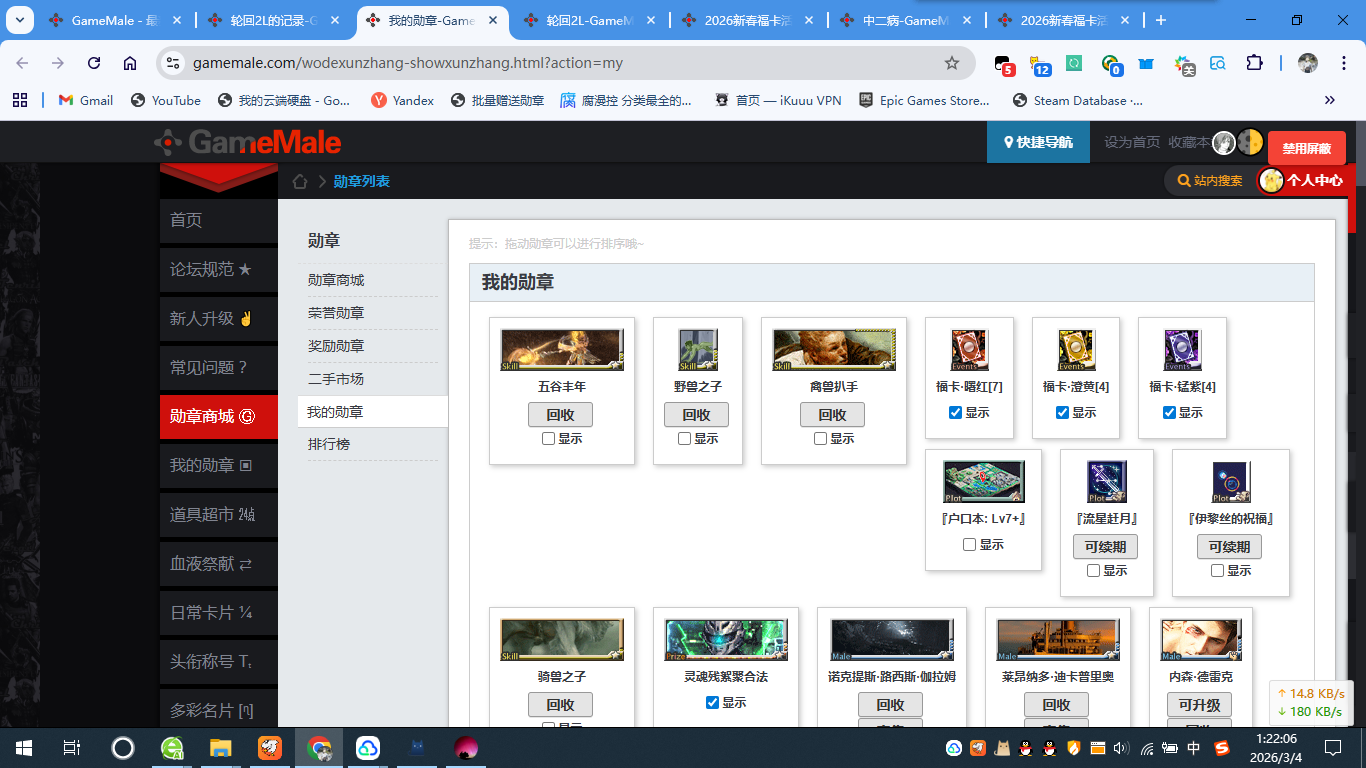Open the 快捷导航 quick navigation dropdown

(x=1038, y=142)
